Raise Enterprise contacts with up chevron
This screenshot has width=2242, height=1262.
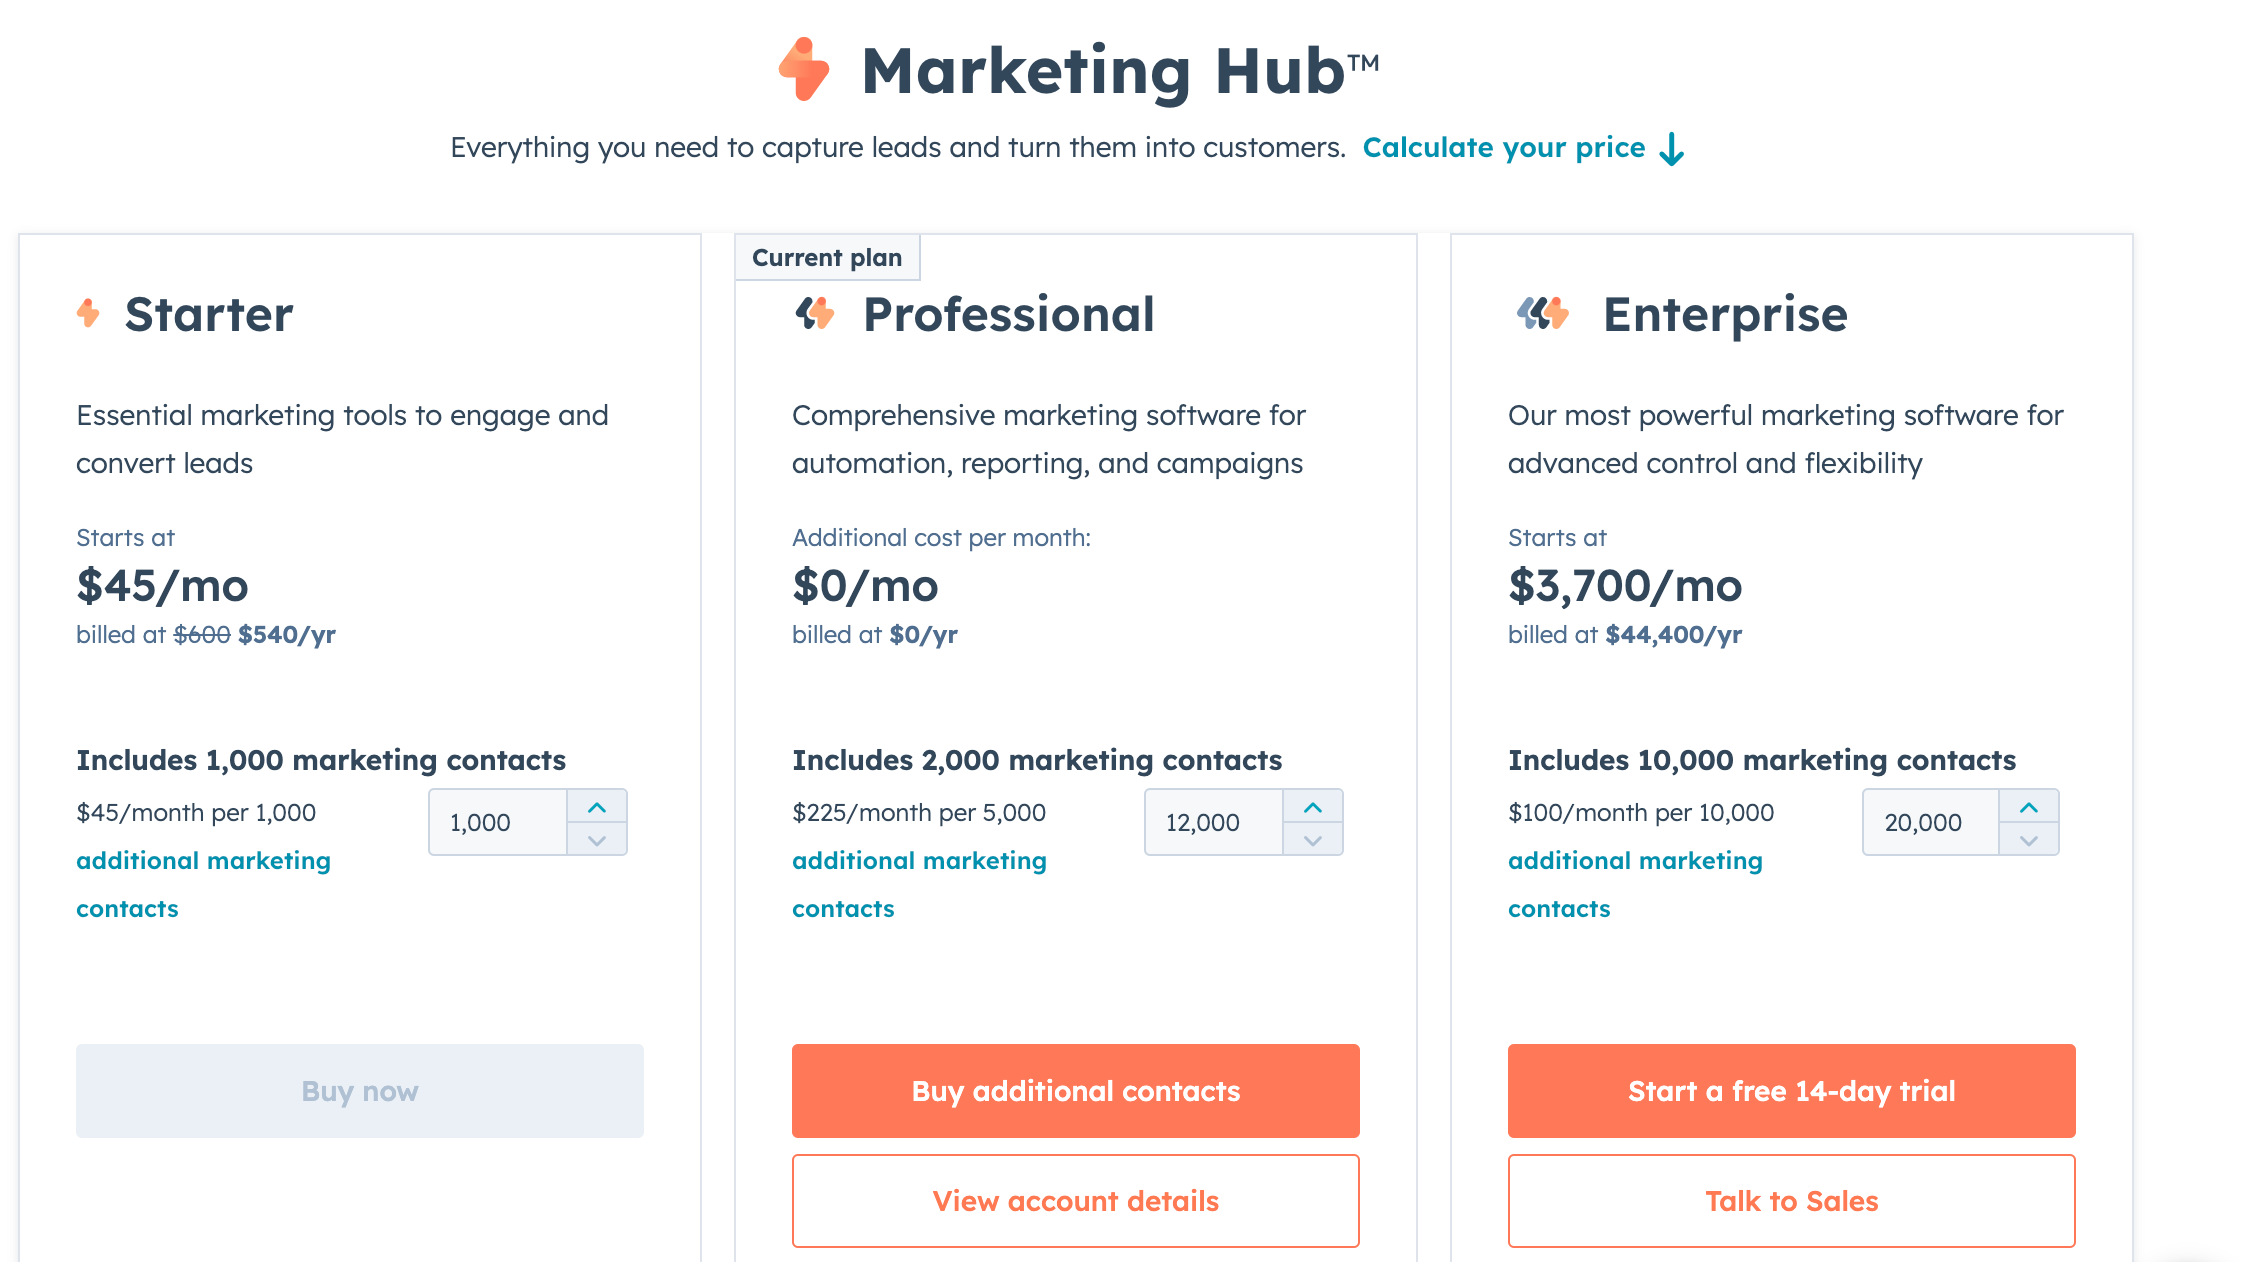click(x=2029, y=806)
